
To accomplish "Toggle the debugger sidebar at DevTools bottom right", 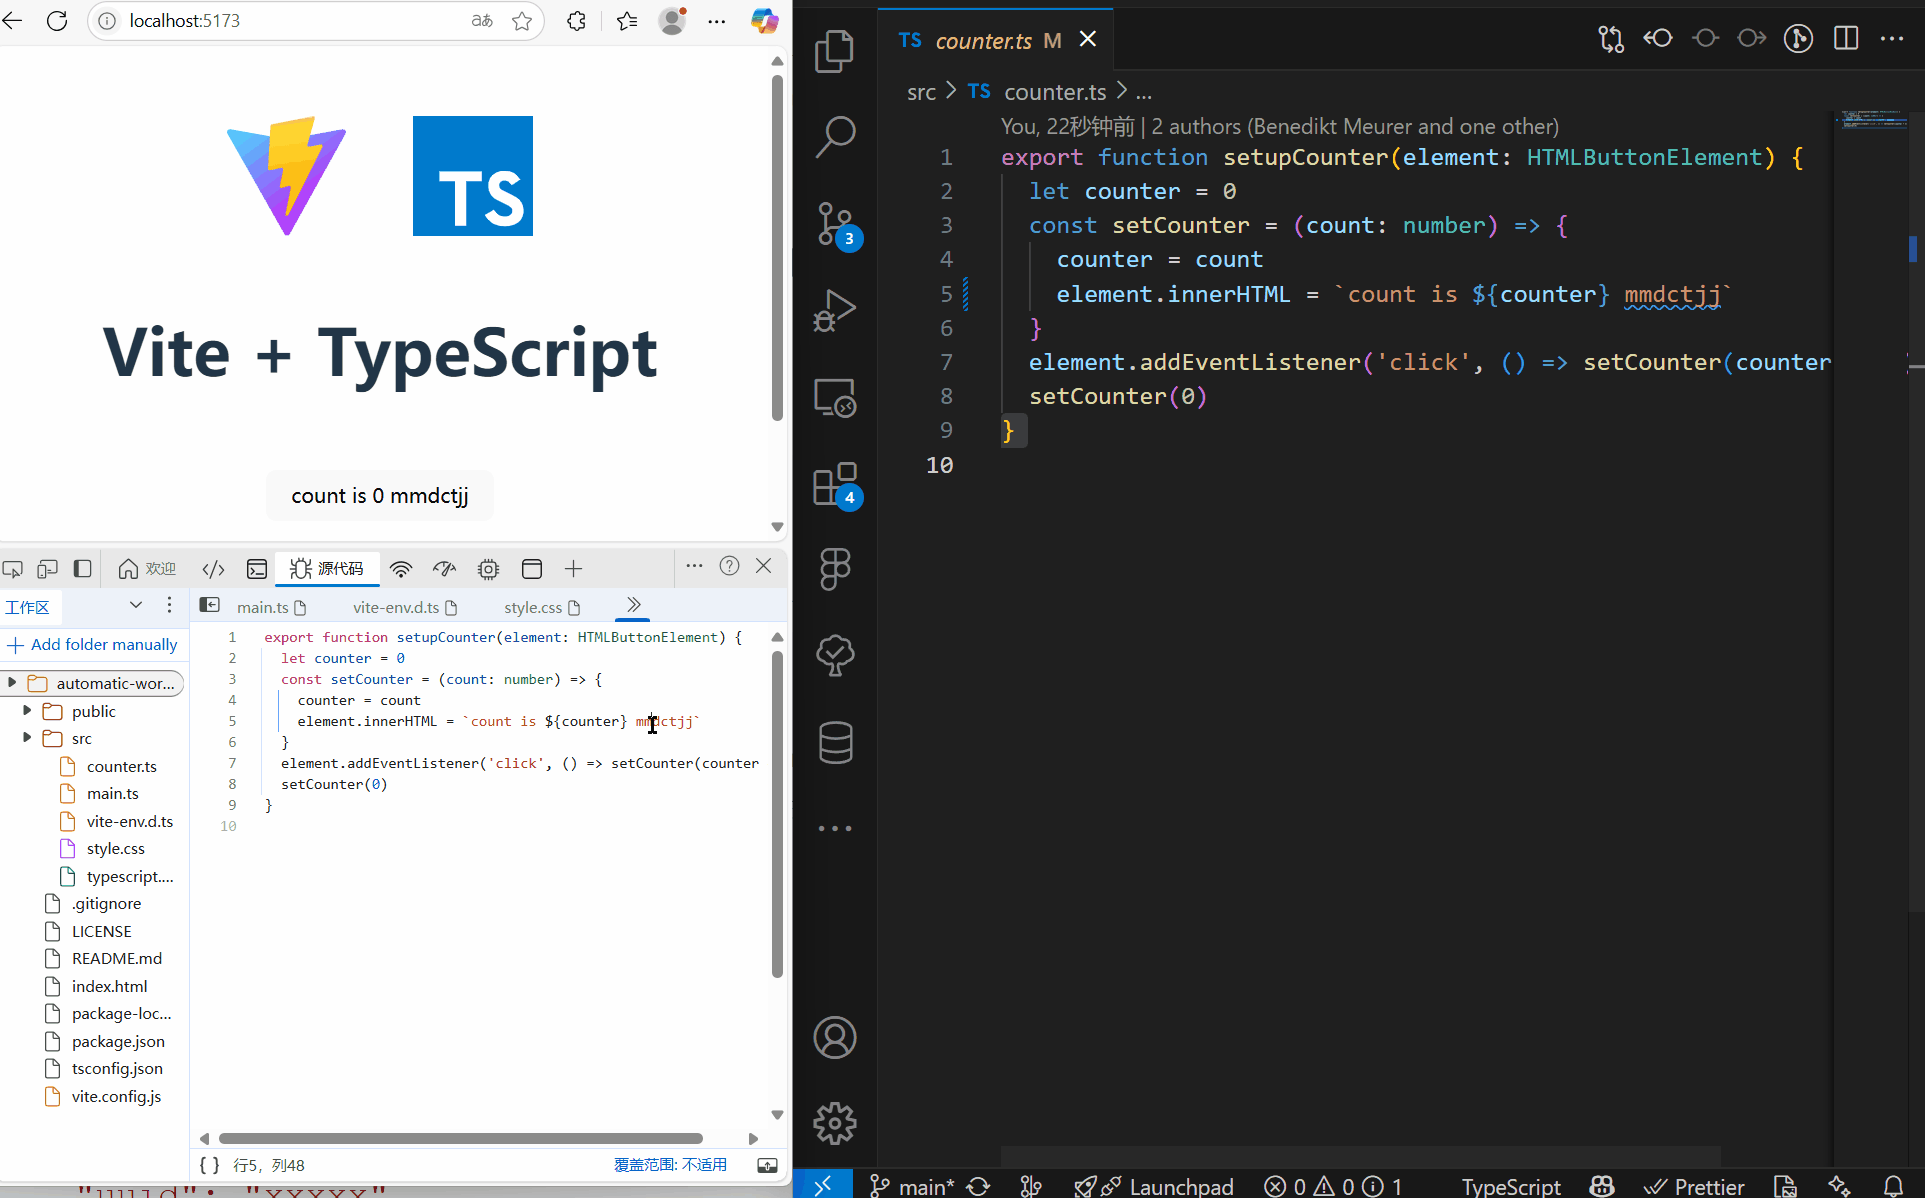I will tap(767, 1165).
